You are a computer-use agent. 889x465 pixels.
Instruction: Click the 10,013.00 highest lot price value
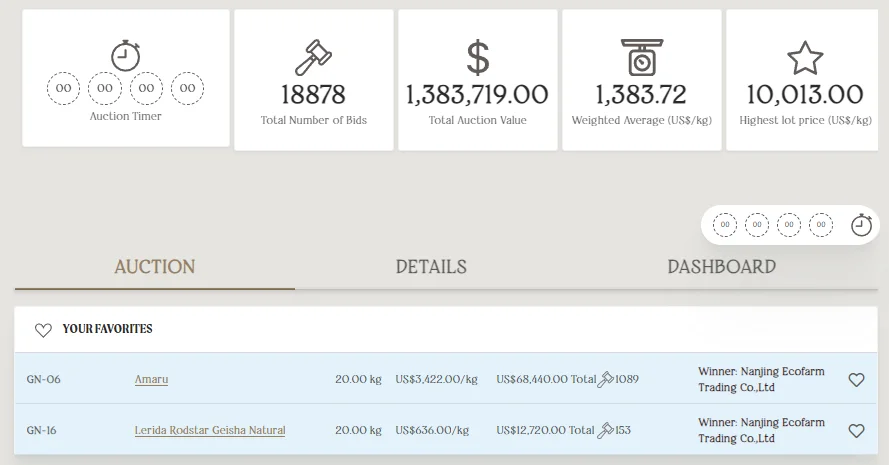point(805,95)
